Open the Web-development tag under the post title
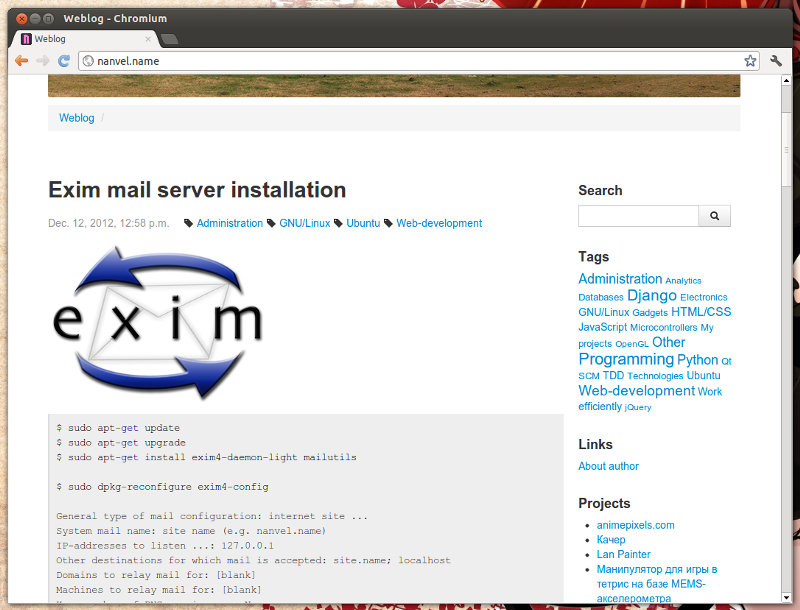 [439, 223]
